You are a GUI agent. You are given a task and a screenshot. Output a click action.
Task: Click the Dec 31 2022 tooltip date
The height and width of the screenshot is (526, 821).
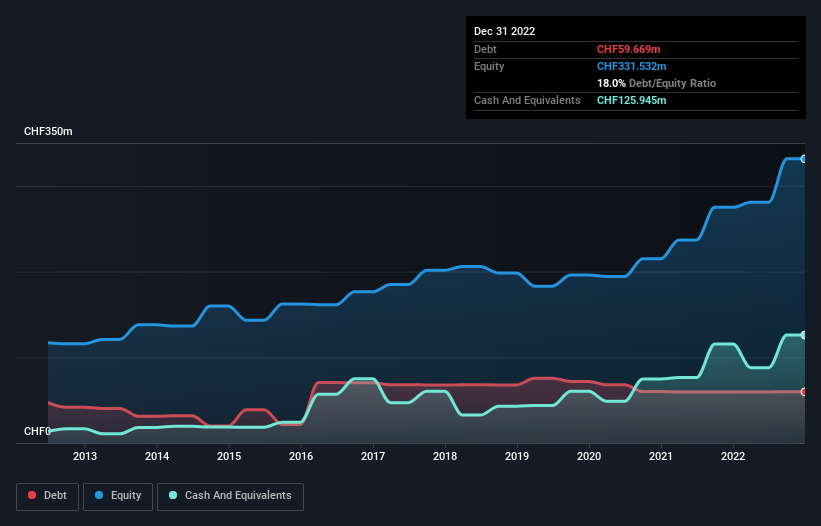[504, 31]
